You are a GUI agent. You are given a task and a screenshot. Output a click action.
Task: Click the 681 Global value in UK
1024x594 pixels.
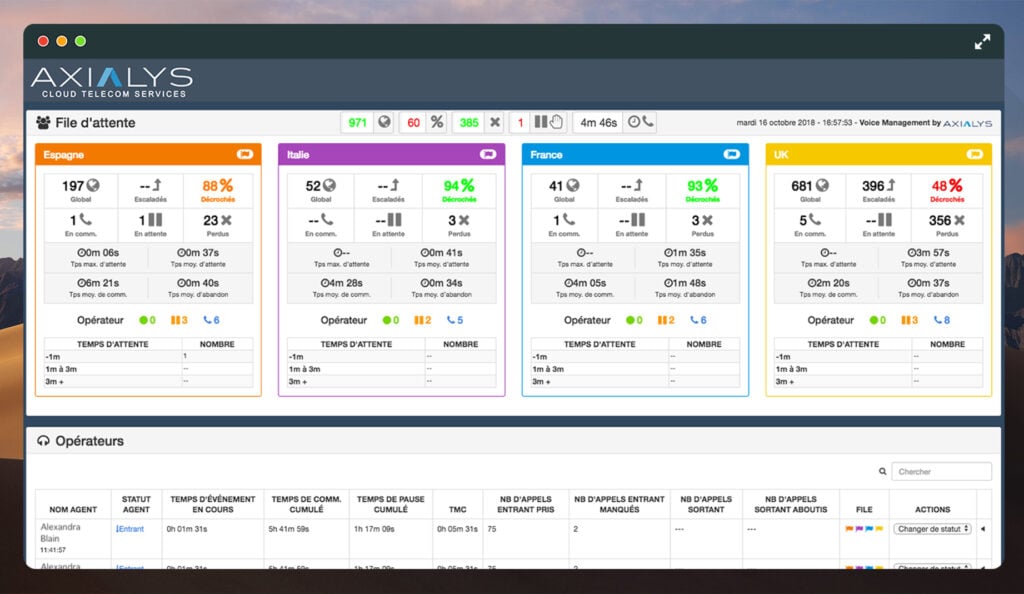tap(801, 186)
